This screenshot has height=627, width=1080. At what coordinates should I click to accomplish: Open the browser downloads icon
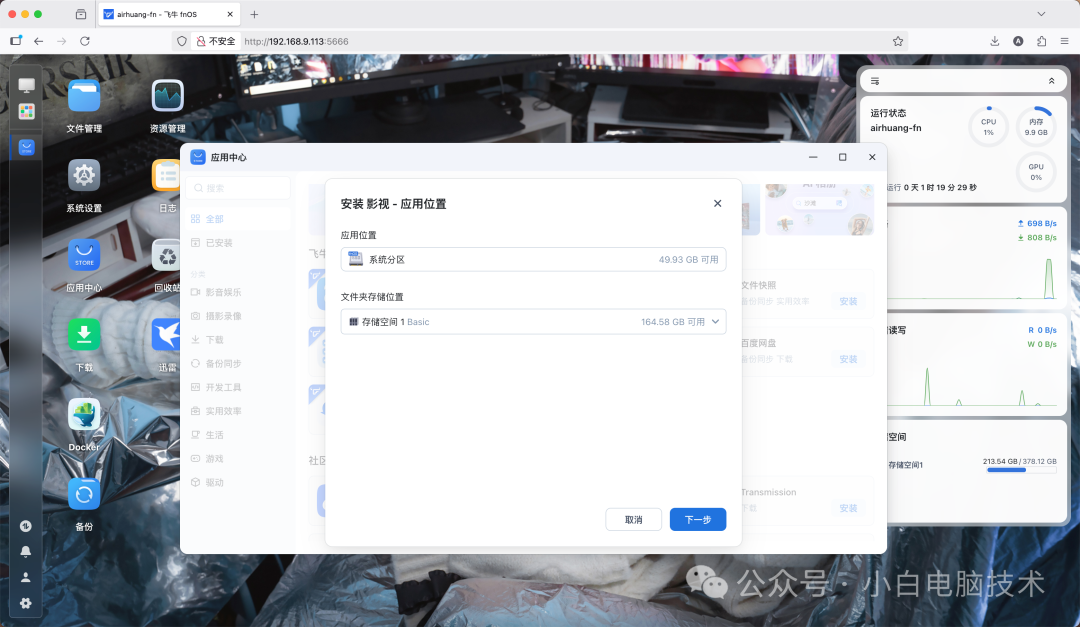(995, 41)
